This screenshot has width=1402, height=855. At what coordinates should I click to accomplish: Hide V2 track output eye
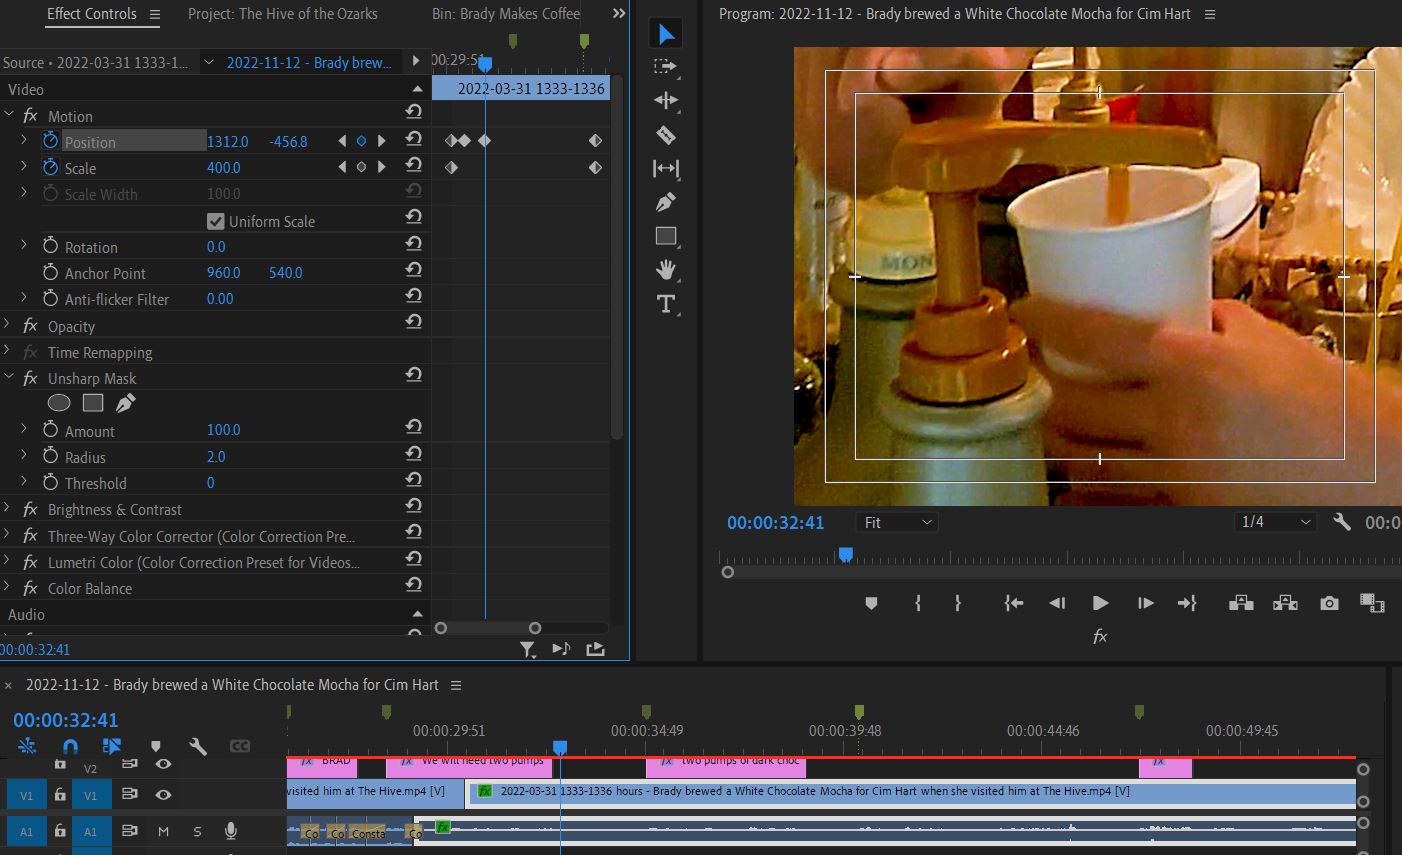coord(163,764)
